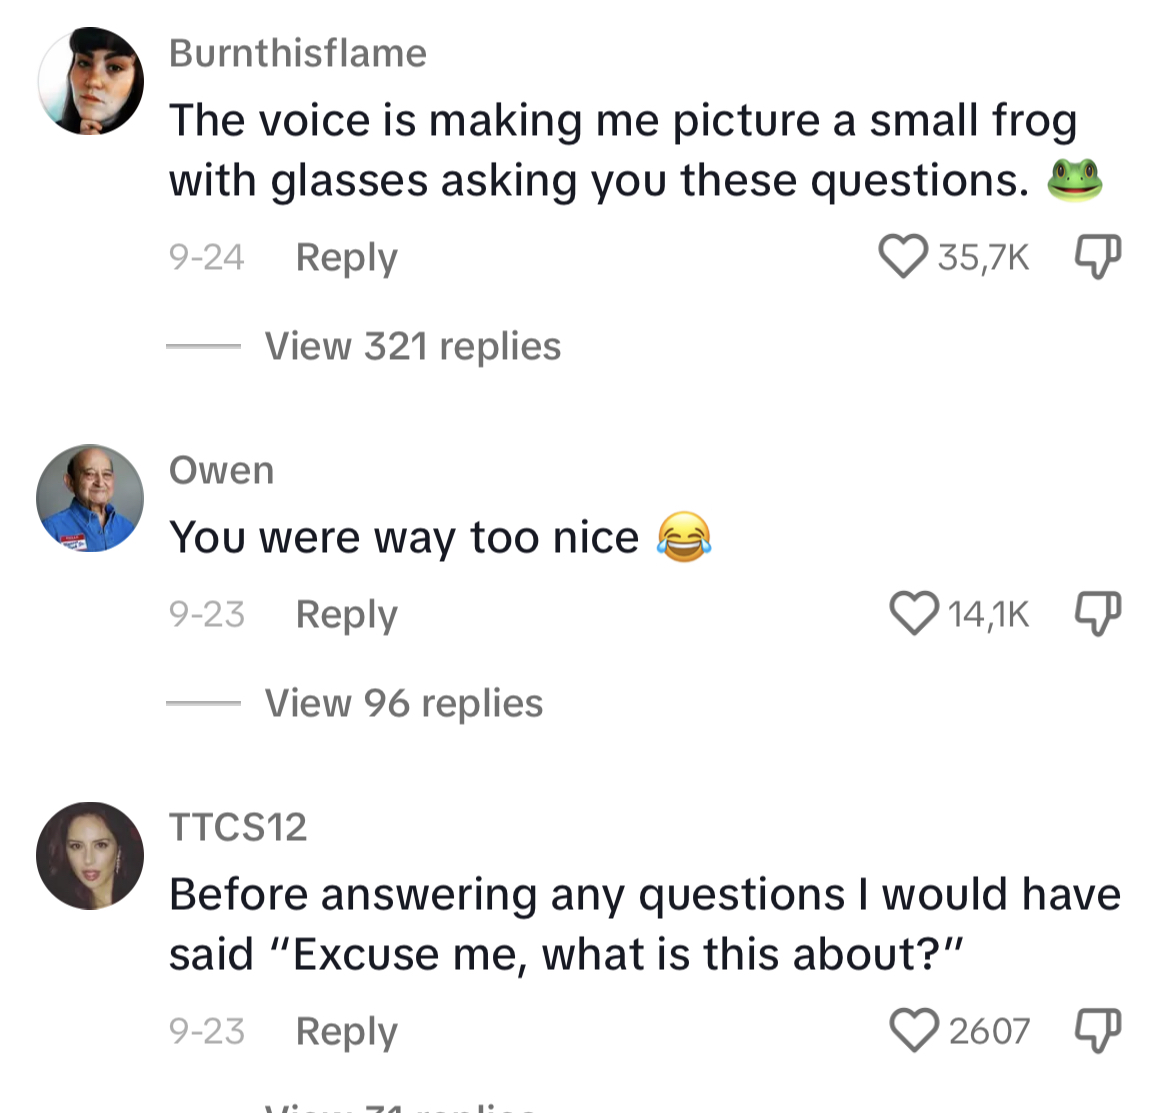Expand View 321 replies
This screenshot has width=1170, height=1113.
pos(413,346)
